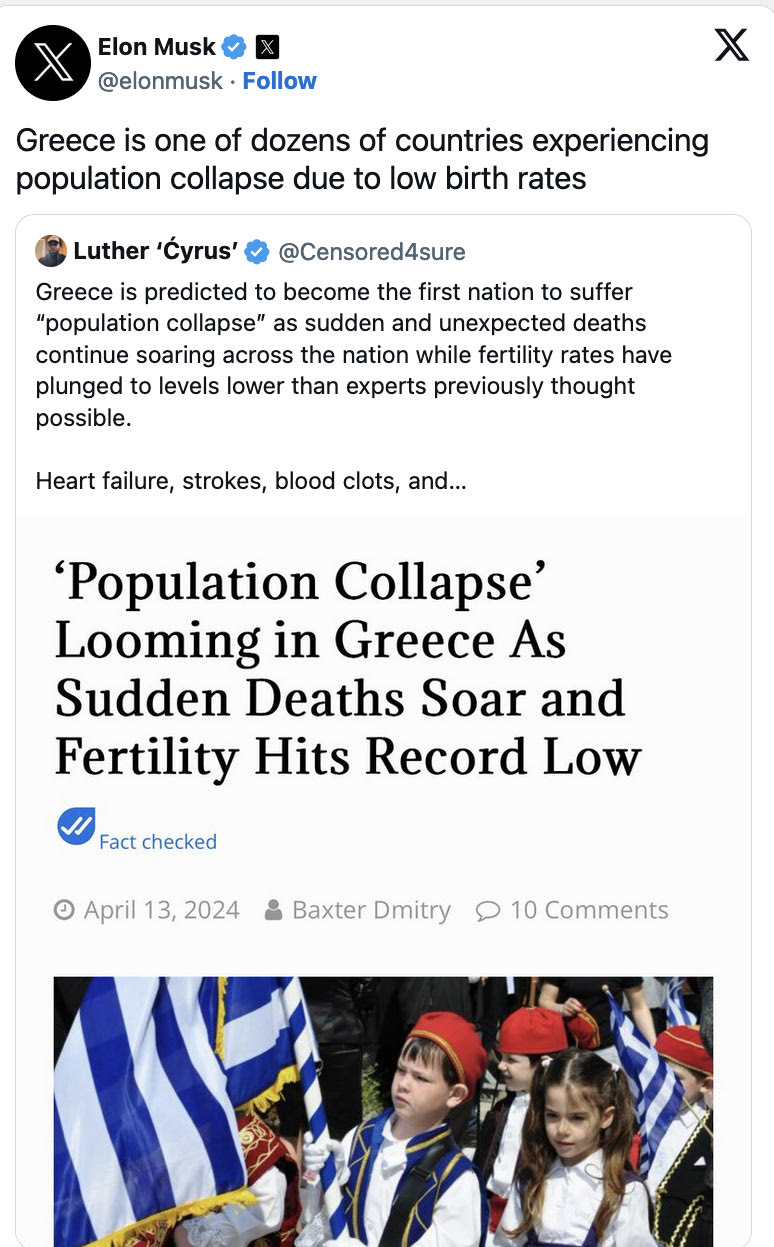The width and height of the screenshot is (774, 1247).
Task: Click the photo of Greek children with flags
Action: [x=383, y=1110]
